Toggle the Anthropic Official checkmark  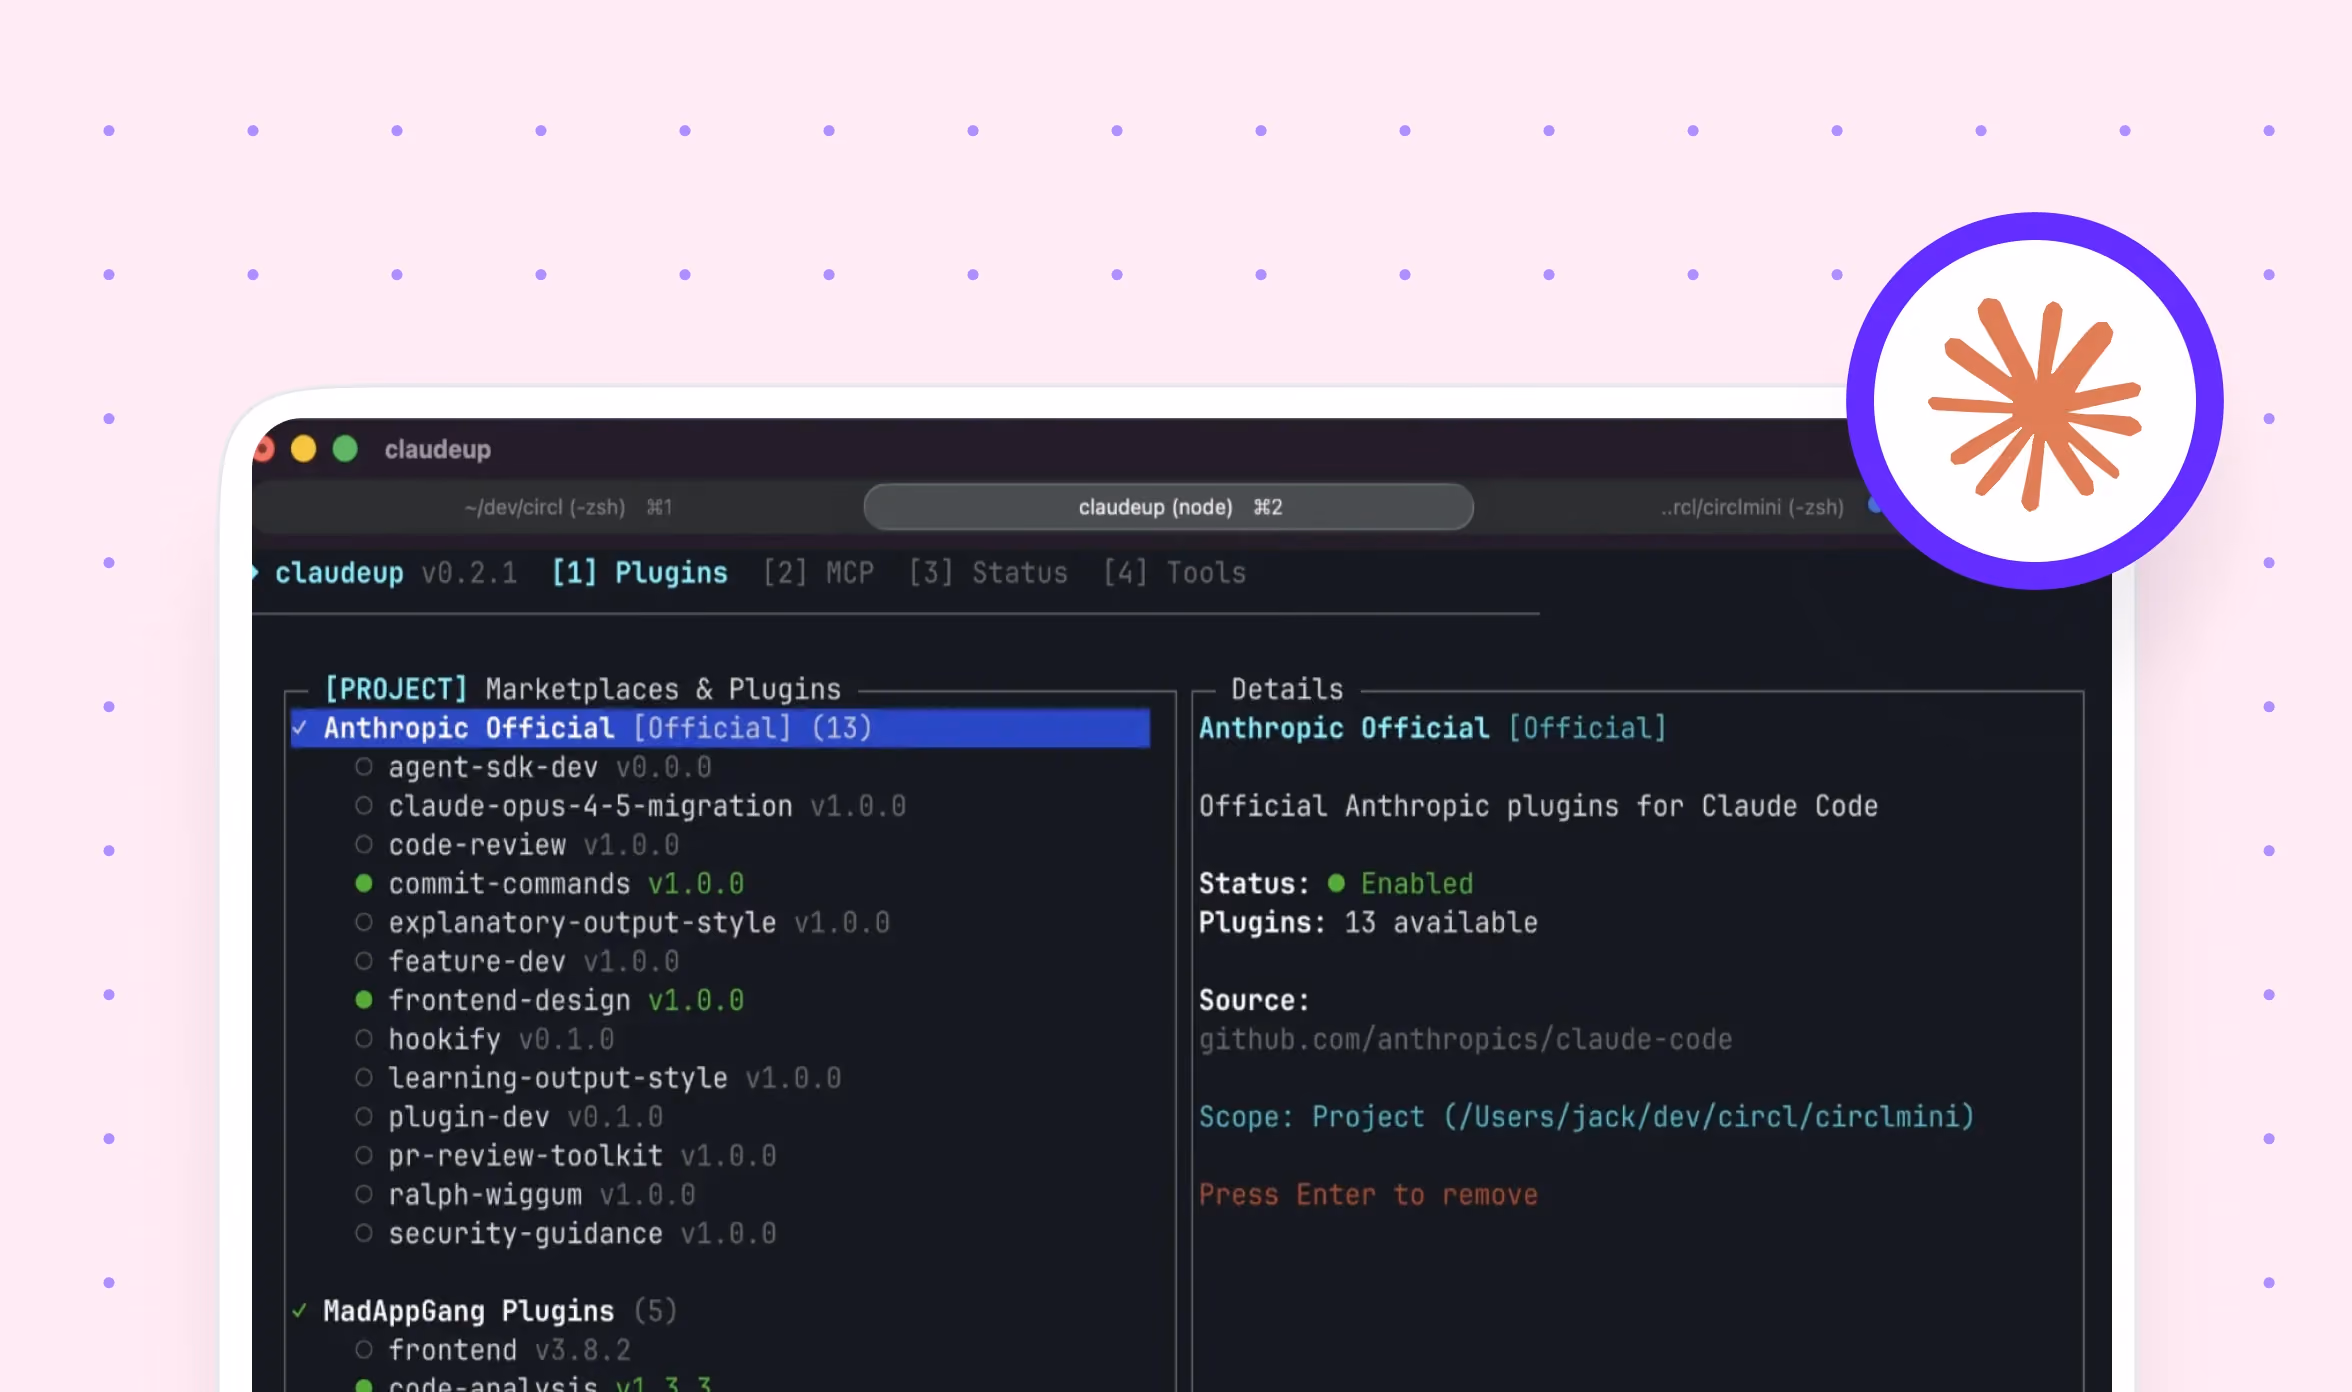point(300,728)
